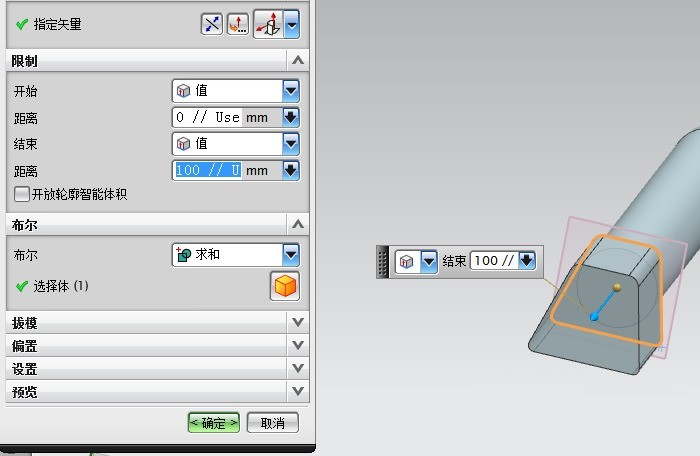The height and width of the screenshot is (456, 700).
Task: Open start distance options arrow menu
Action: pos(291,117)
